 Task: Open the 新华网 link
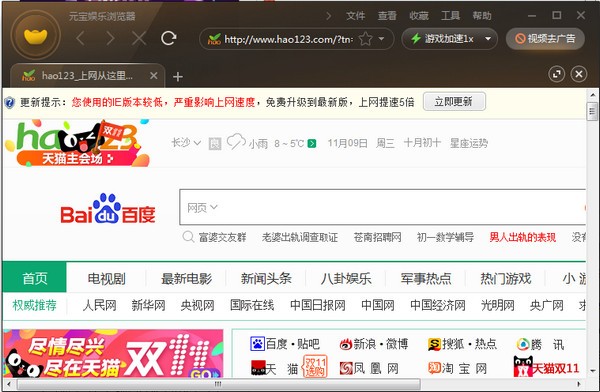[x=148, y=305]
